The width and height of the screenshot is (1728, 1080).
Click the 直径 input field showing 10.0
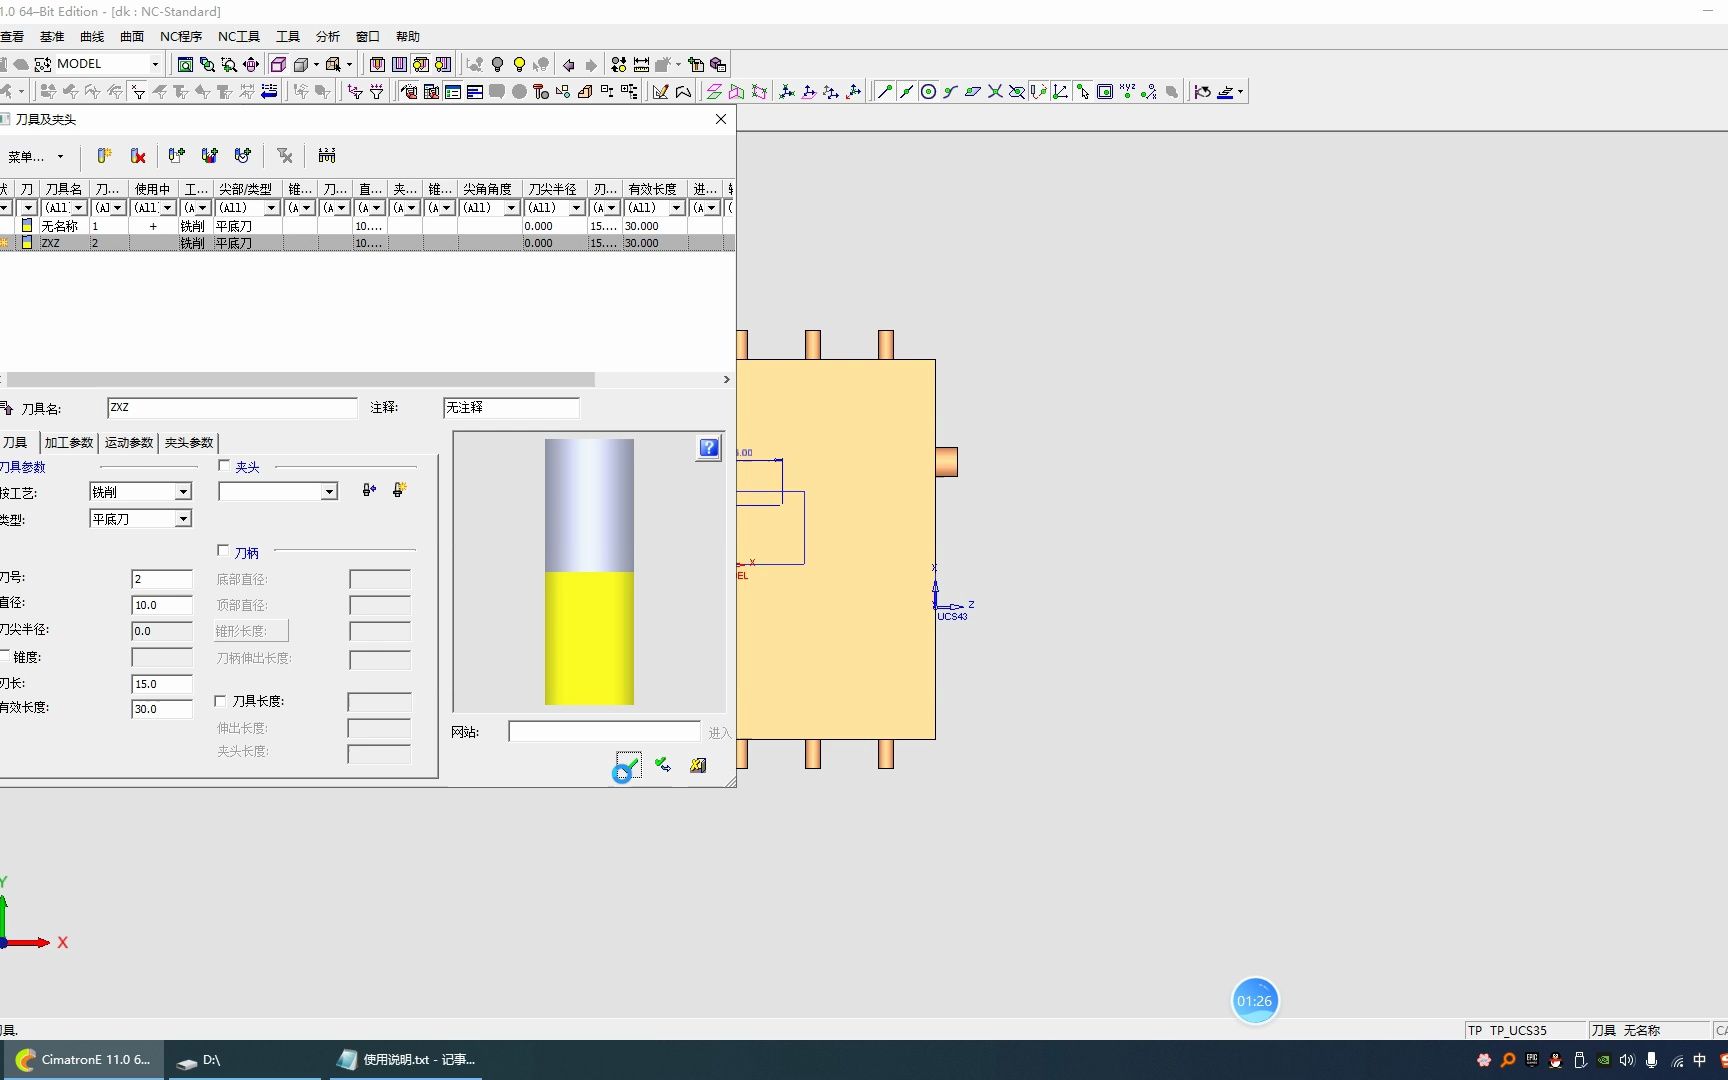coord(161,605)
